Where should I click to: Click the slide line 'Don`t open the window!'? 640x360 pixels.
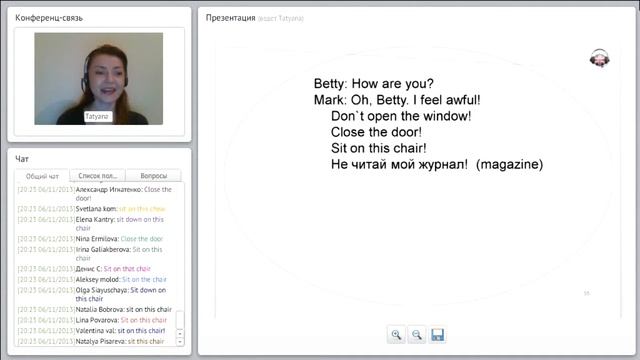tap(401, 116)
